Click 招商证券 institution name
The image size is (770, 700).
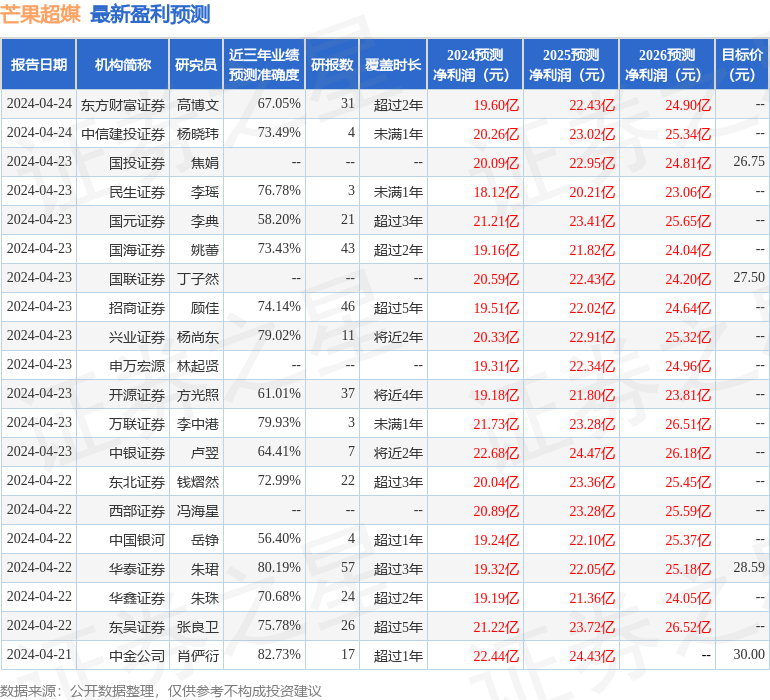pos(137,308)
